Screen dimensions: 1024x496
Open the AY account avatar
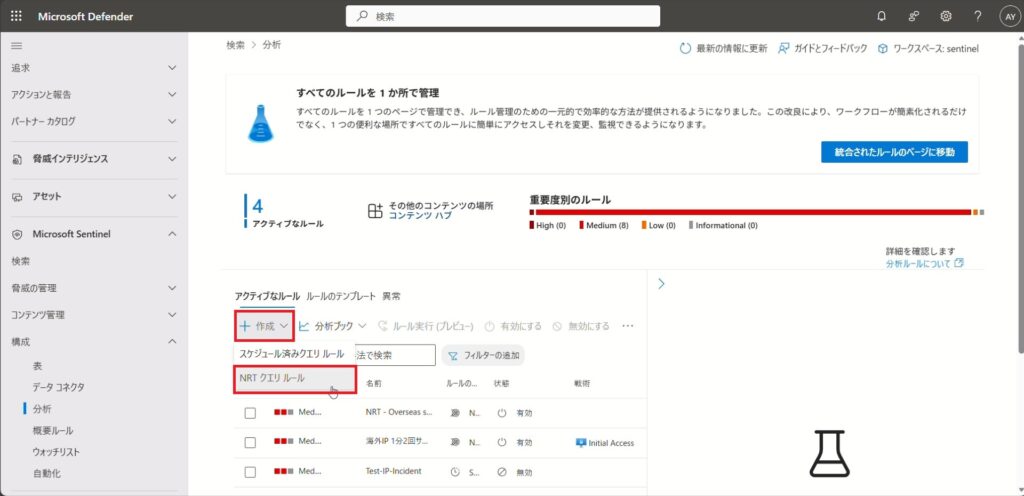point(1008,16)
